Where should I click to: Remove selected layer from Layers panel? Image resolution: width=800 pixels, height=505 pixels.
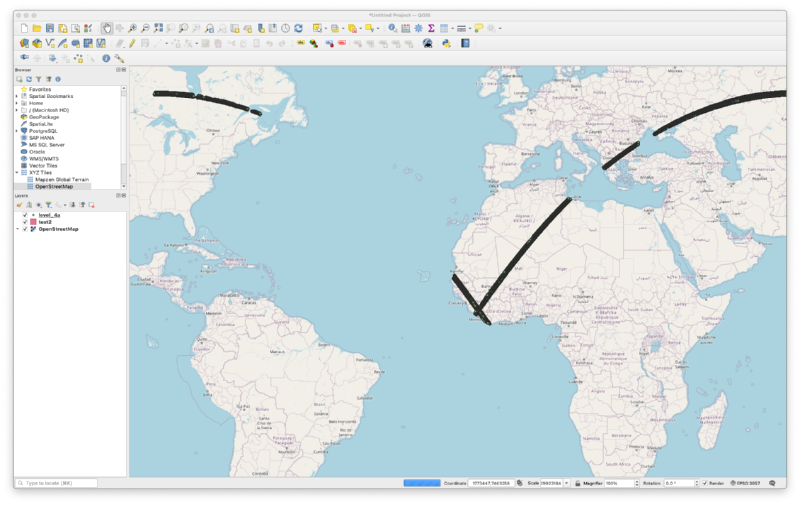coord(92,205)
